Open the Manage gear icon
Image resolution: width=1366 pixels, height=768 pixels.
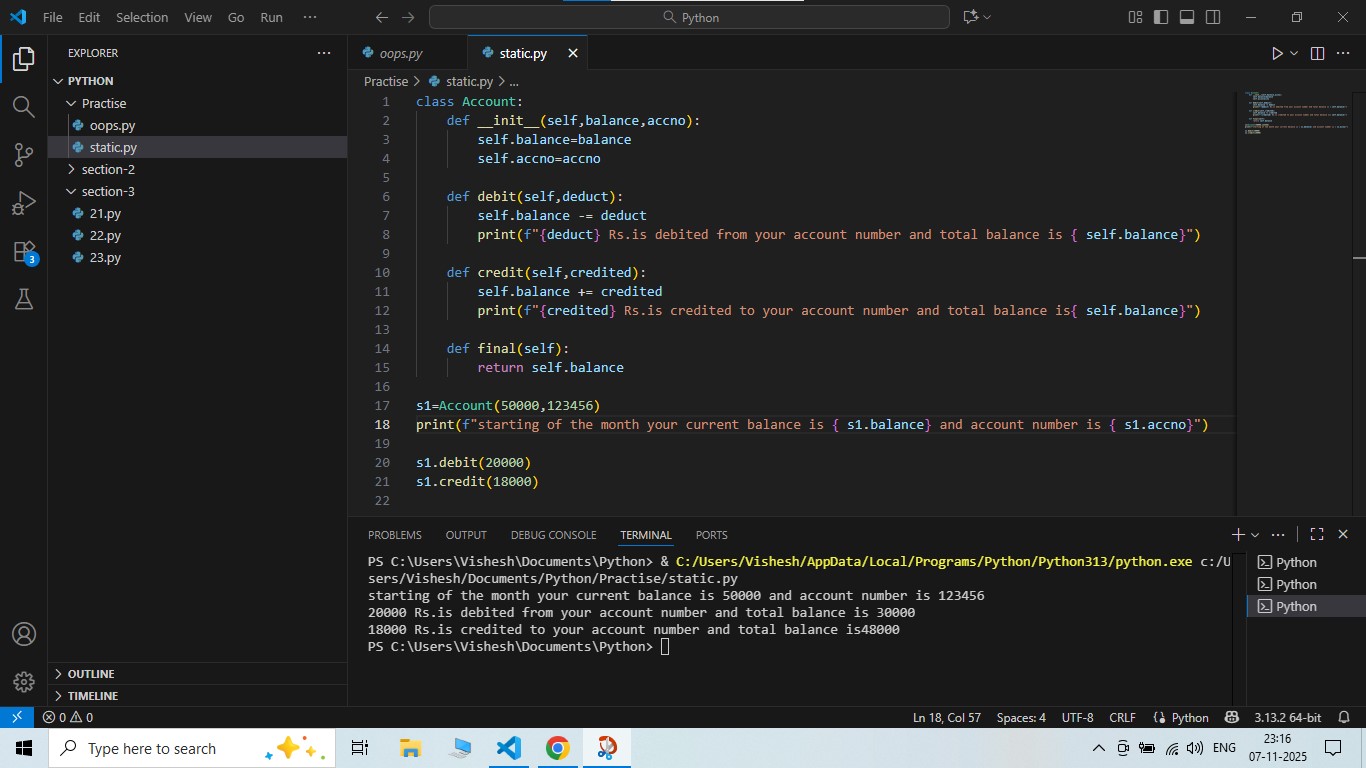point(23,682)
